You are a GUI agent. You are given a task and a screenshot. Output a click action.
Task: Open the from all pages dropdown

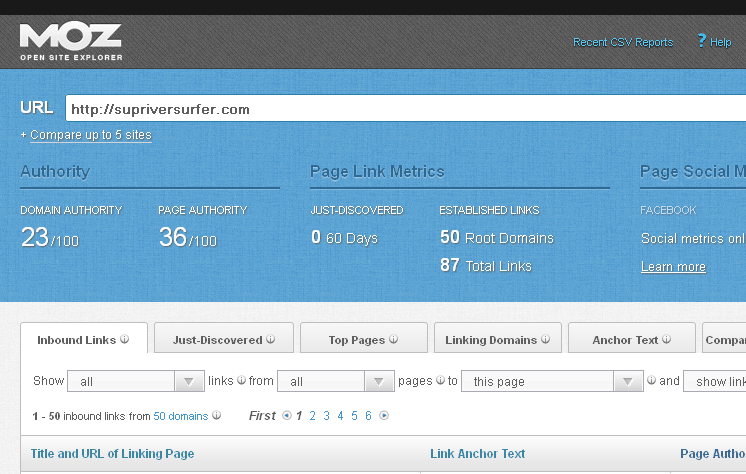(x=335, y=381)
